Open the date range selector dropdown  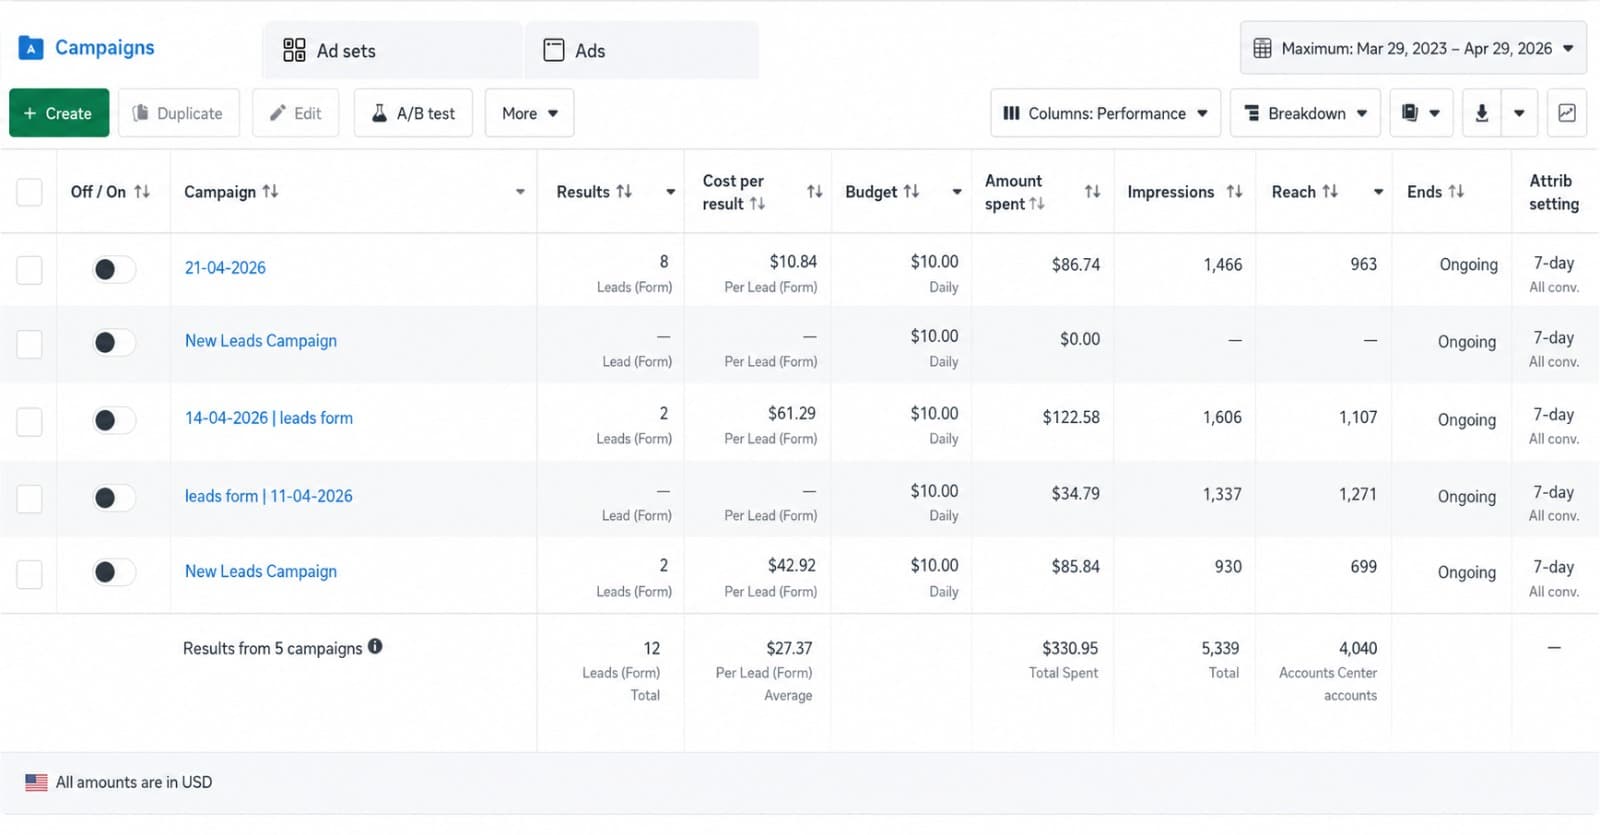click(1413, 48)
